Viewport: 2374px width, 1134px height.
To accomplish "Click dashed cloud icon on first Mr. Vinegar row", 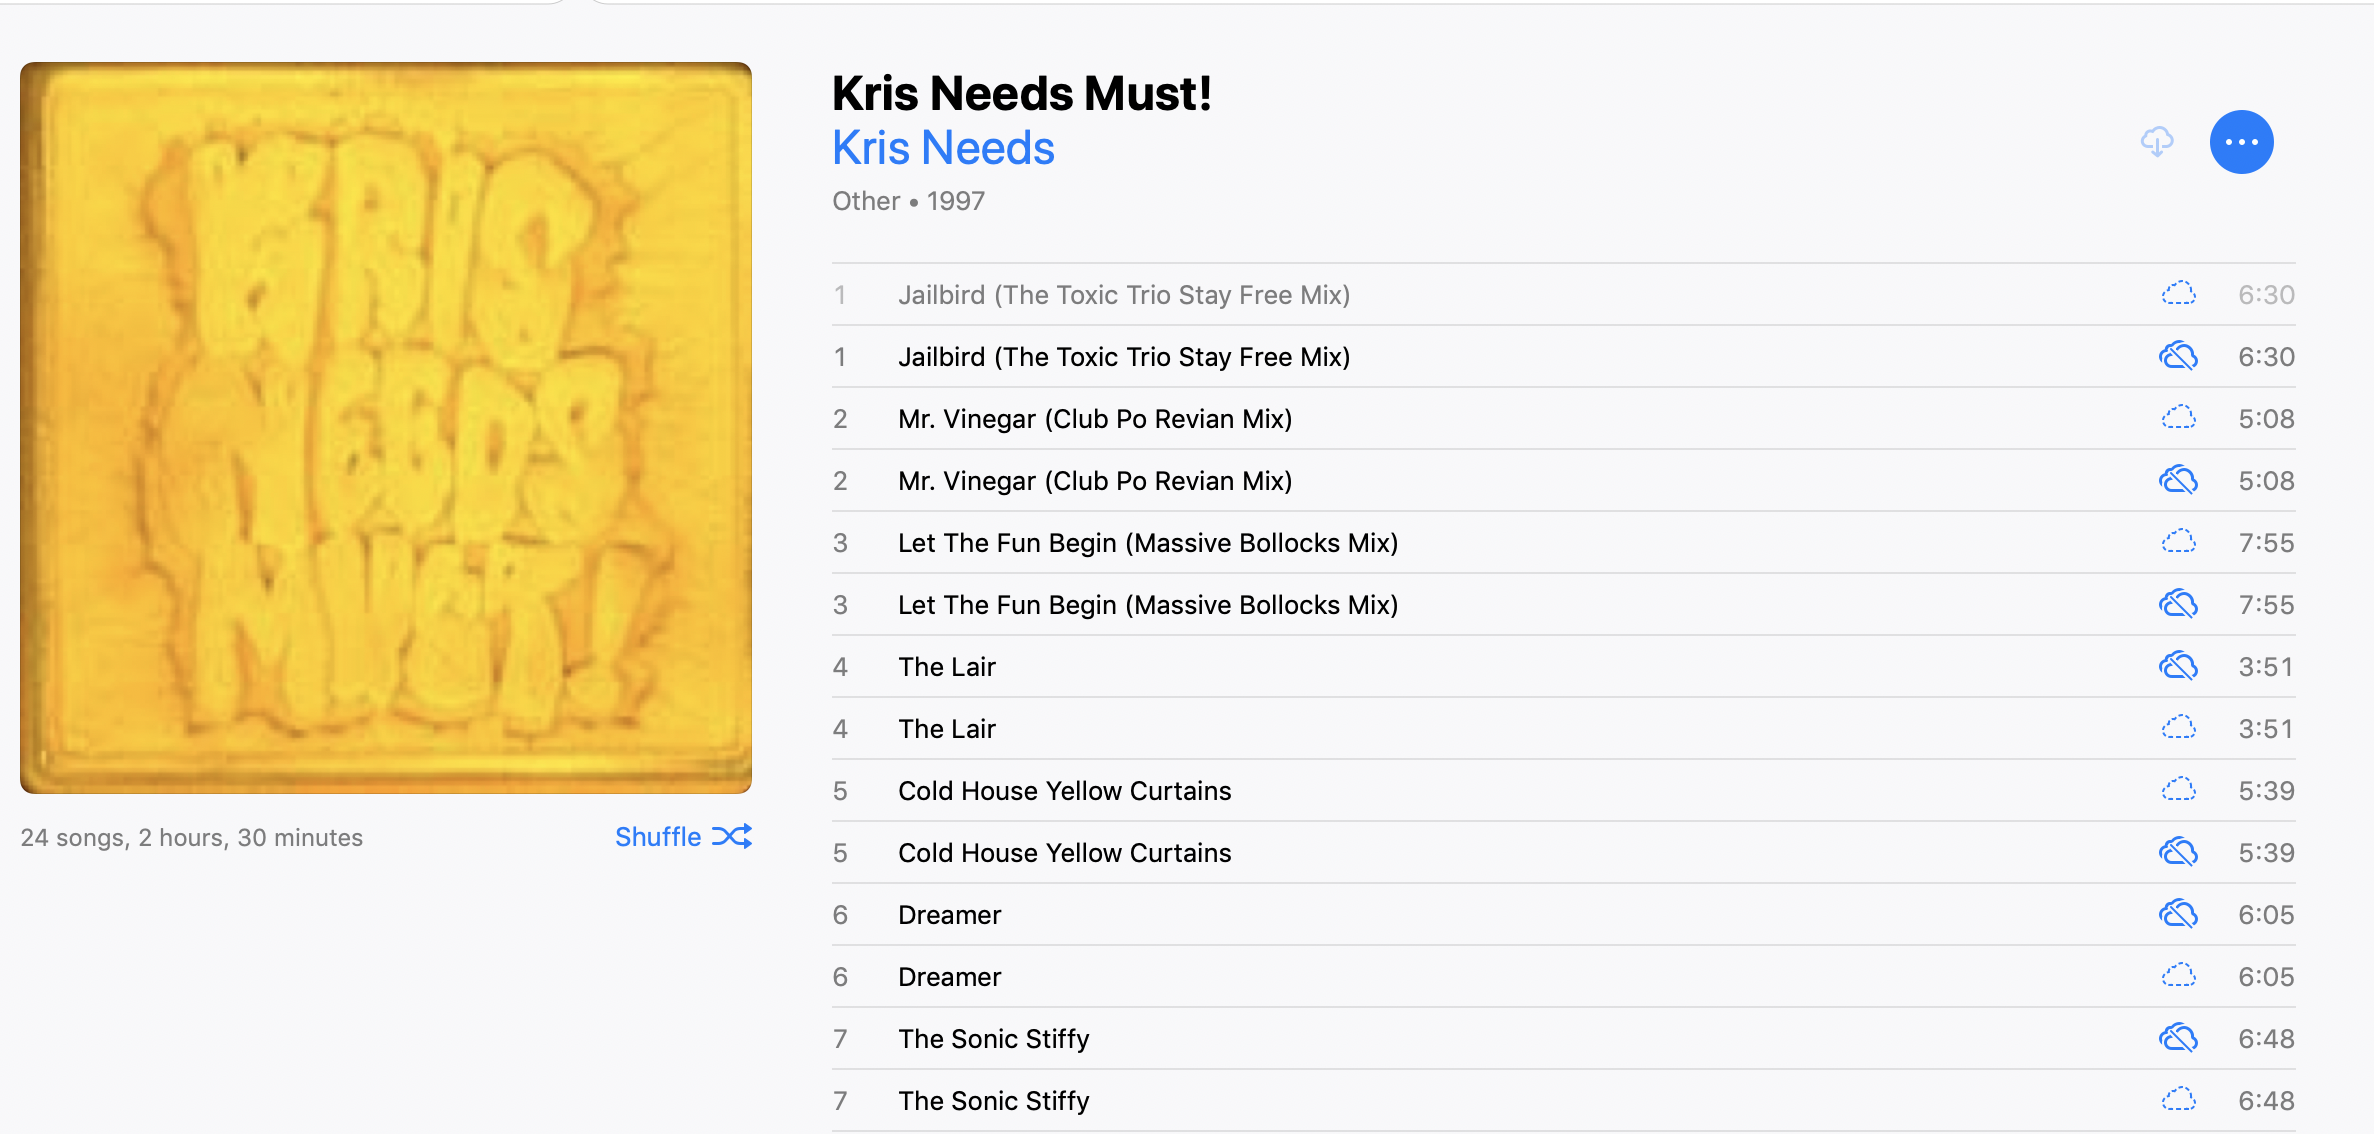I will 2178,418.
